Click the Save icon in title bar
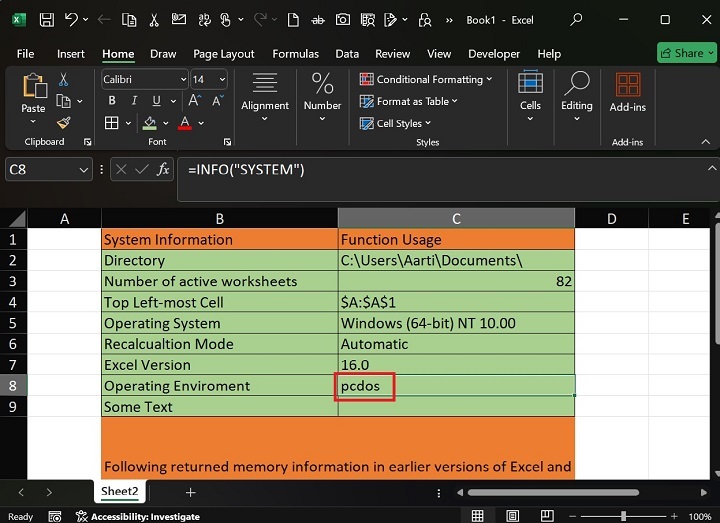Image resolution: width=720 pixels, height=523 pixels. click(46, 20)
